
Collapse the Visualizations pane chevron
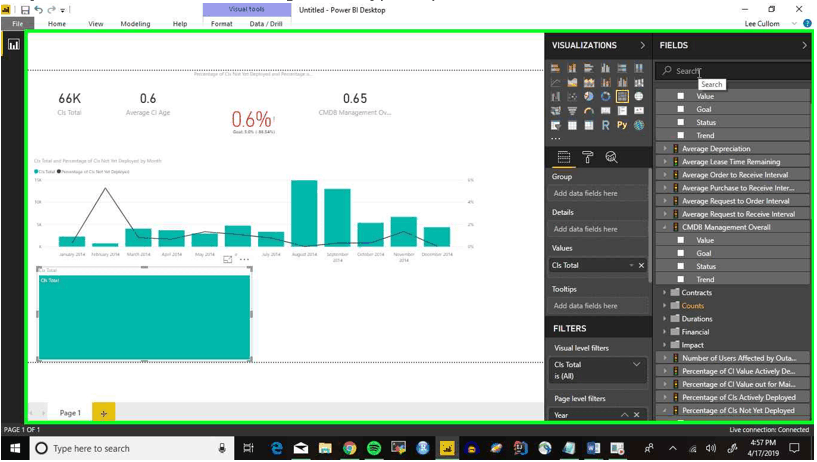tap(642, 45)
